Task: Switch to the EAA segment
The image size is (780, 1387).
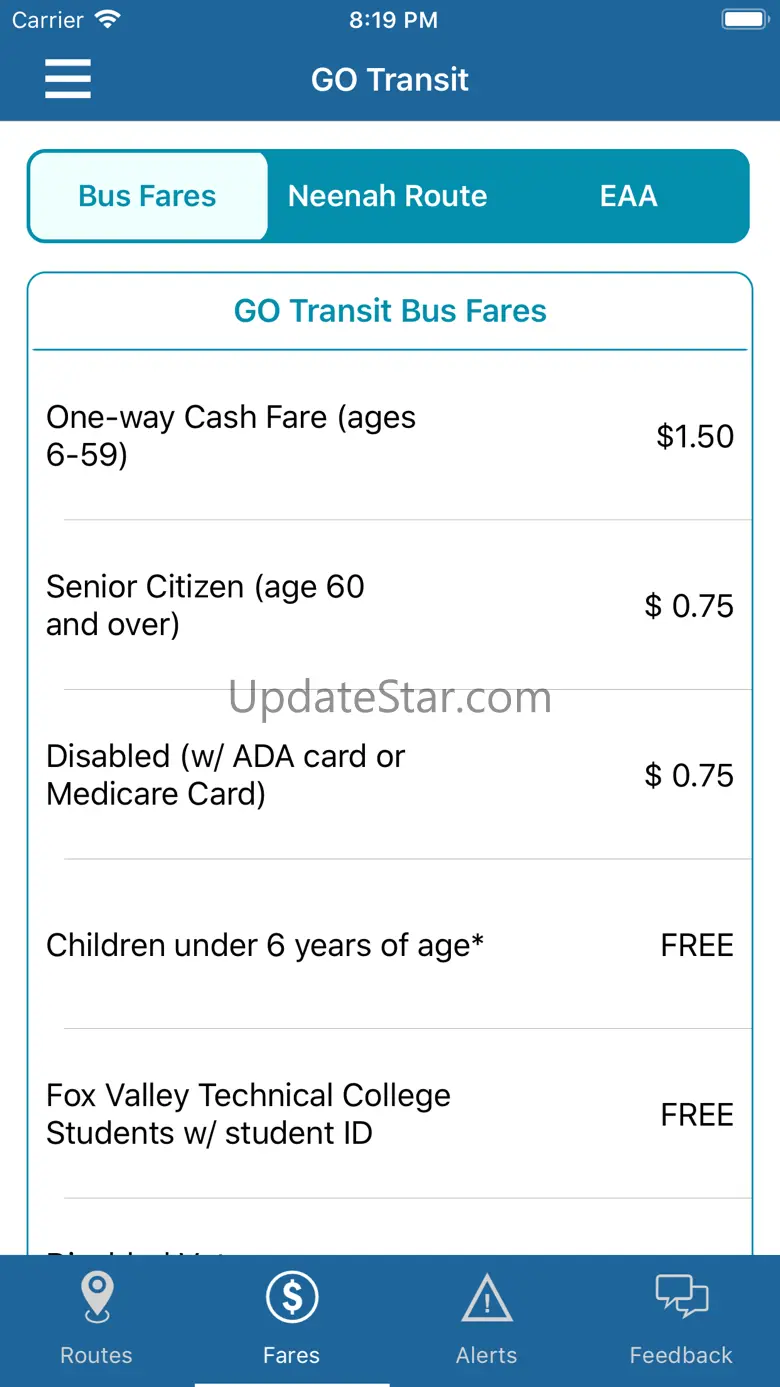Action: pyautogui.click(x=628, y=196)
